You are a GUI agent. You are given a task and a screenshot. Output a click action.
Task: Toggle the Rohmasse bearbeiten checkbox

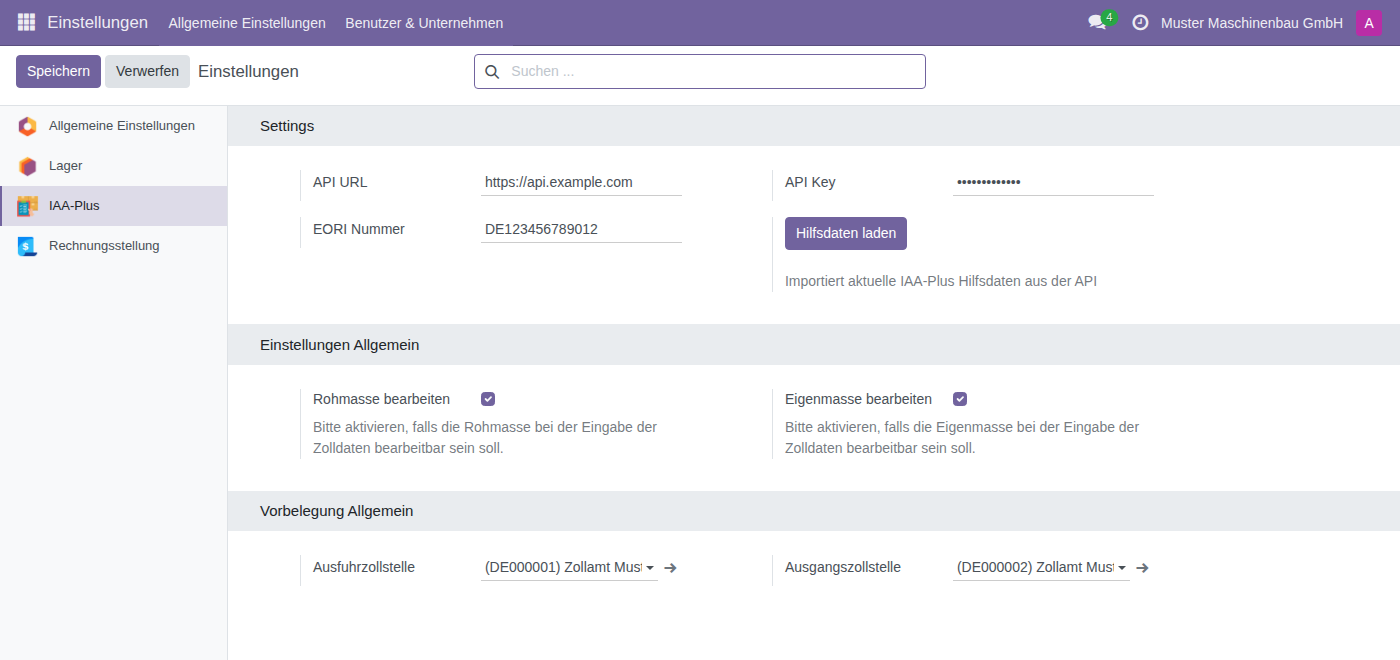[488, 399]
